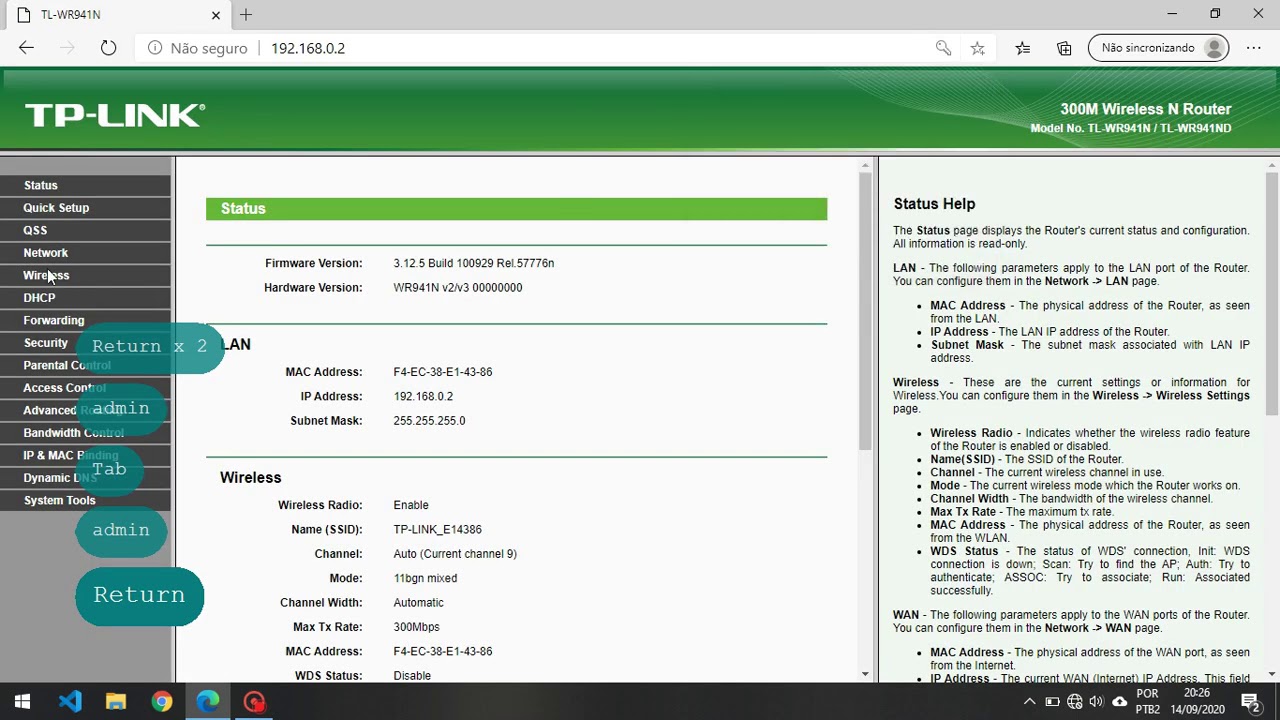The image size is (1280, 720).
Task: Open the red recorder app on taskbar
Action: tap(255, 701)
